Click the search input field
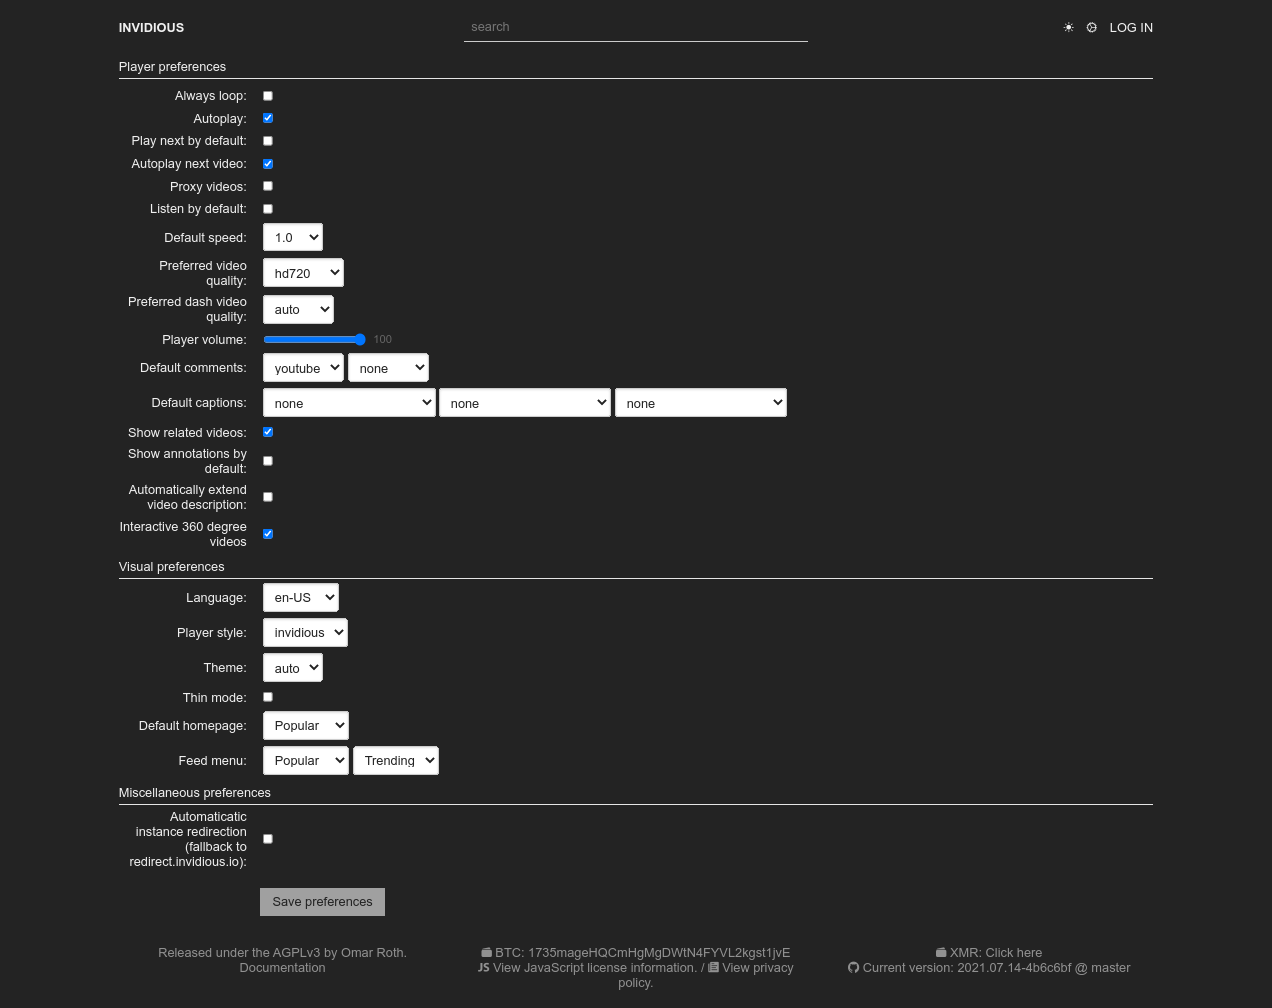The image size is (1272, 1008). click(636, 27)
